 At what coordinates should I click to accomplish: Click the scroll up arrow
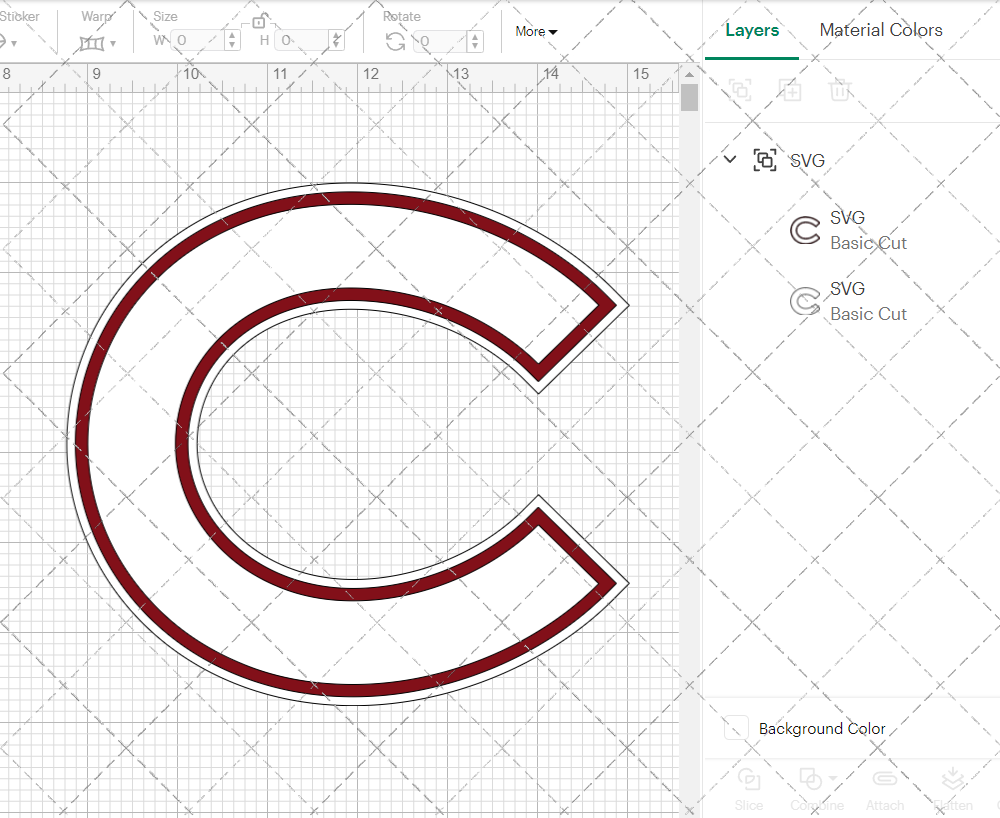[689, 74]
